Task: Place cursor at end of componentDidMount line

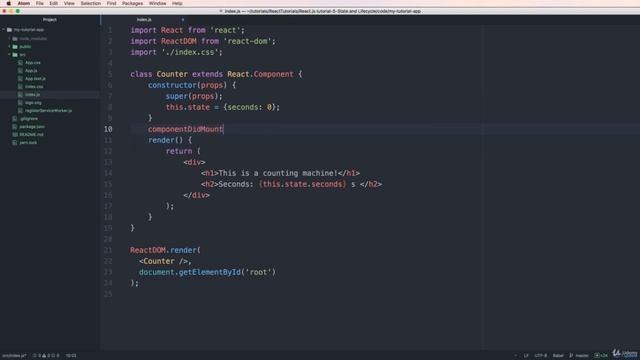Action: 224,129
